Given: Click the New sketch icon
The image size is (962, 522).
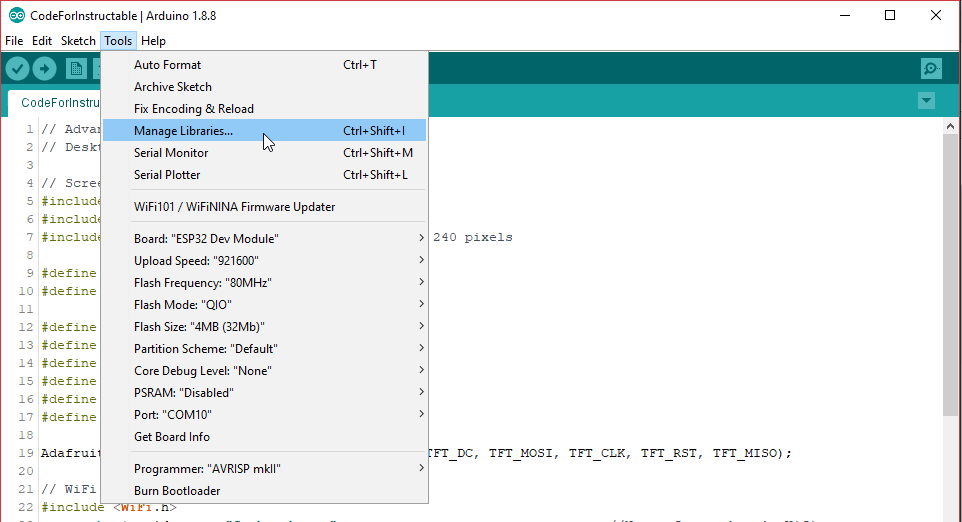Looking at the screenshot, I should (76, 69).
